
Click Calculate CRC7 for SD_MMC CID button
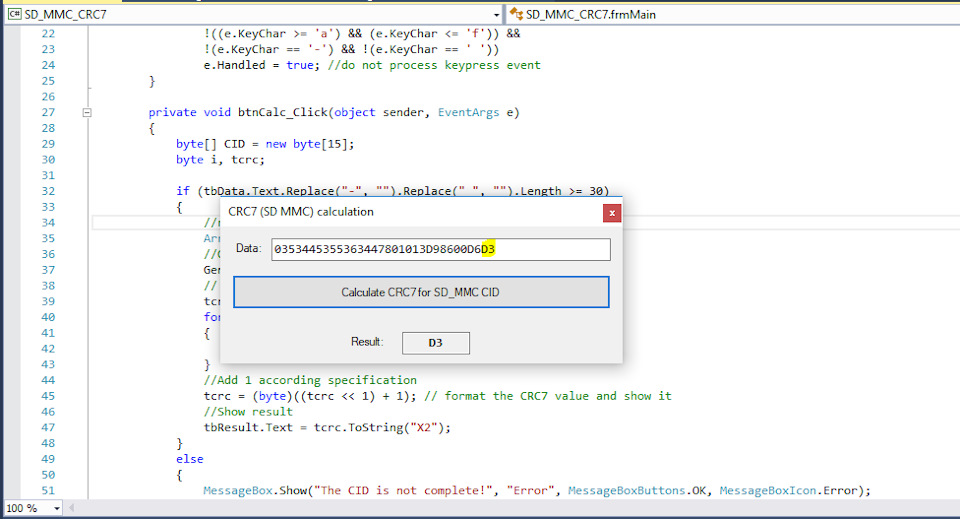click(x=421, y=292)
